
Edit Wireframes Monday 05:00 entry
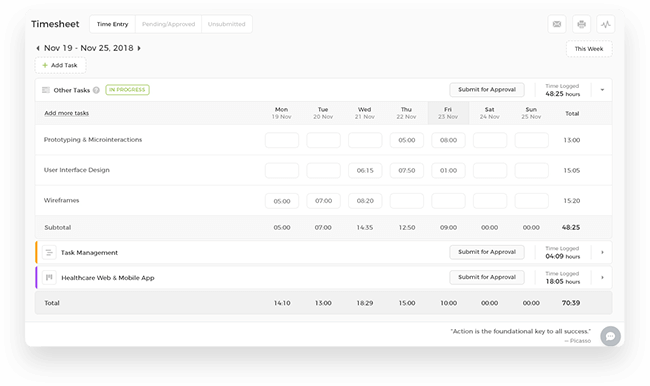pyautogui.click(x=282, y=201)
